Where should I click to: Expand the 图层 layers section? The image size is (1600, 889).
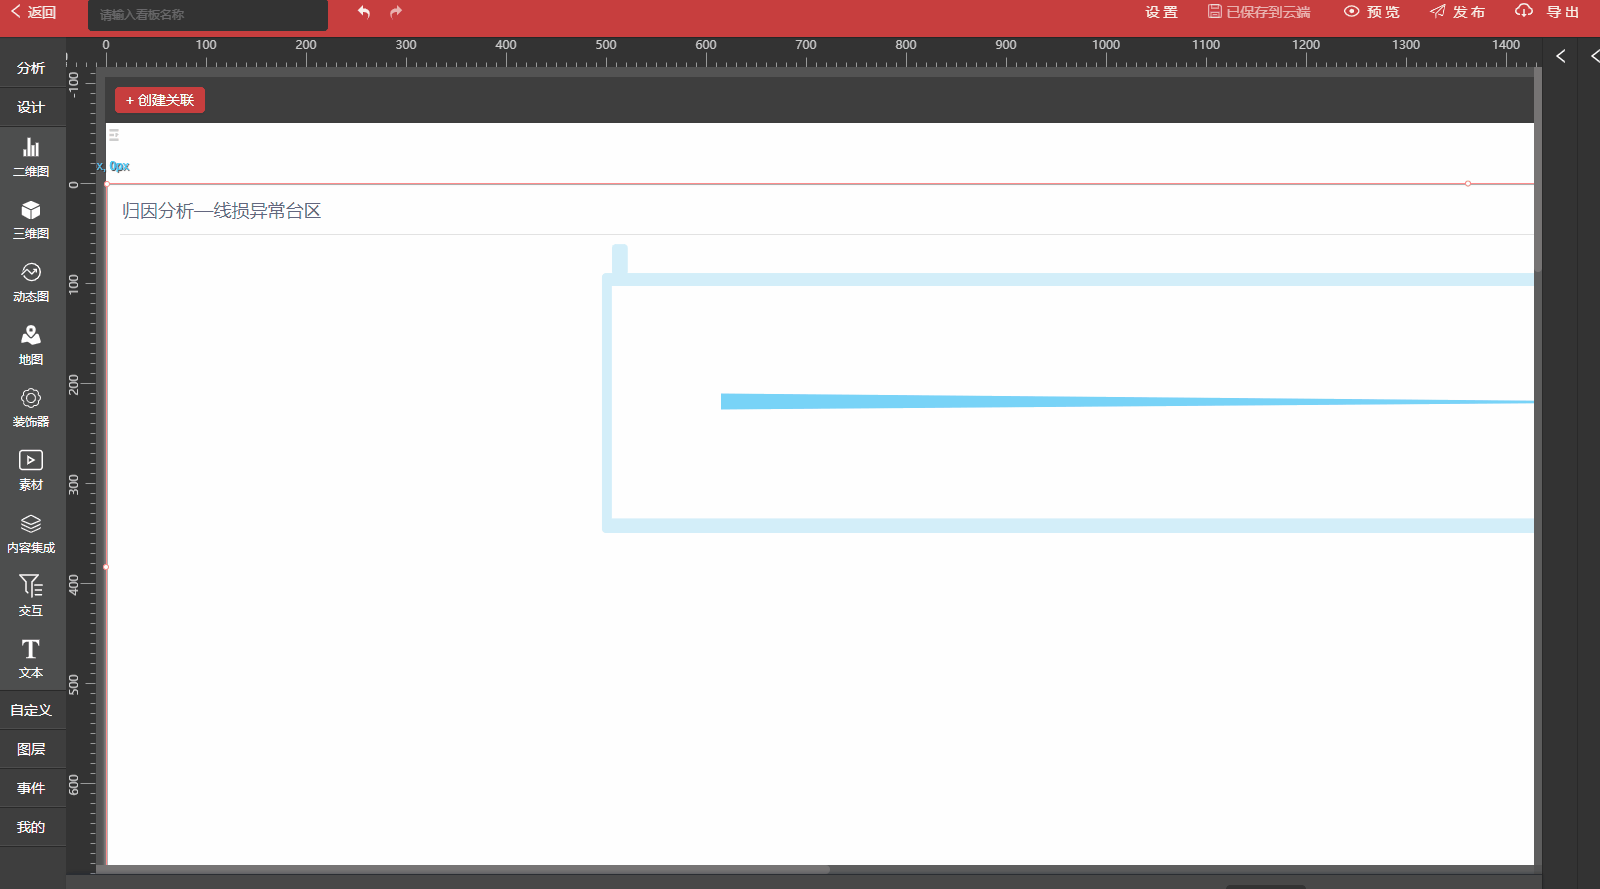pos(31,749)
